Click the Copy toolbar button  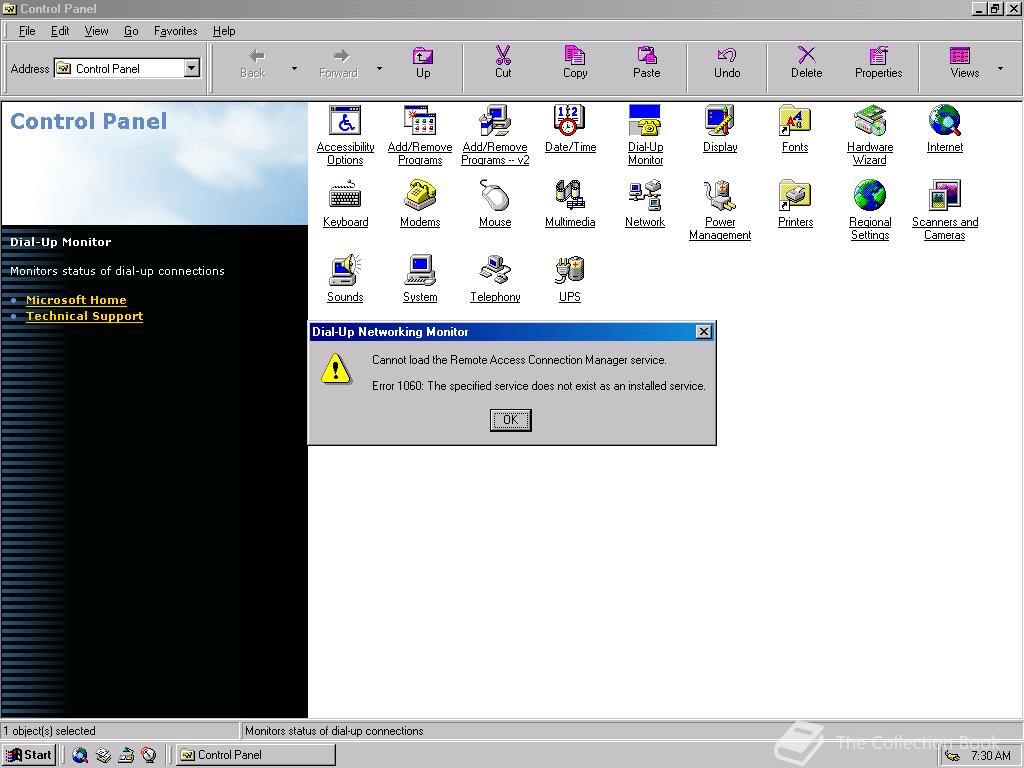pos(575,63)
